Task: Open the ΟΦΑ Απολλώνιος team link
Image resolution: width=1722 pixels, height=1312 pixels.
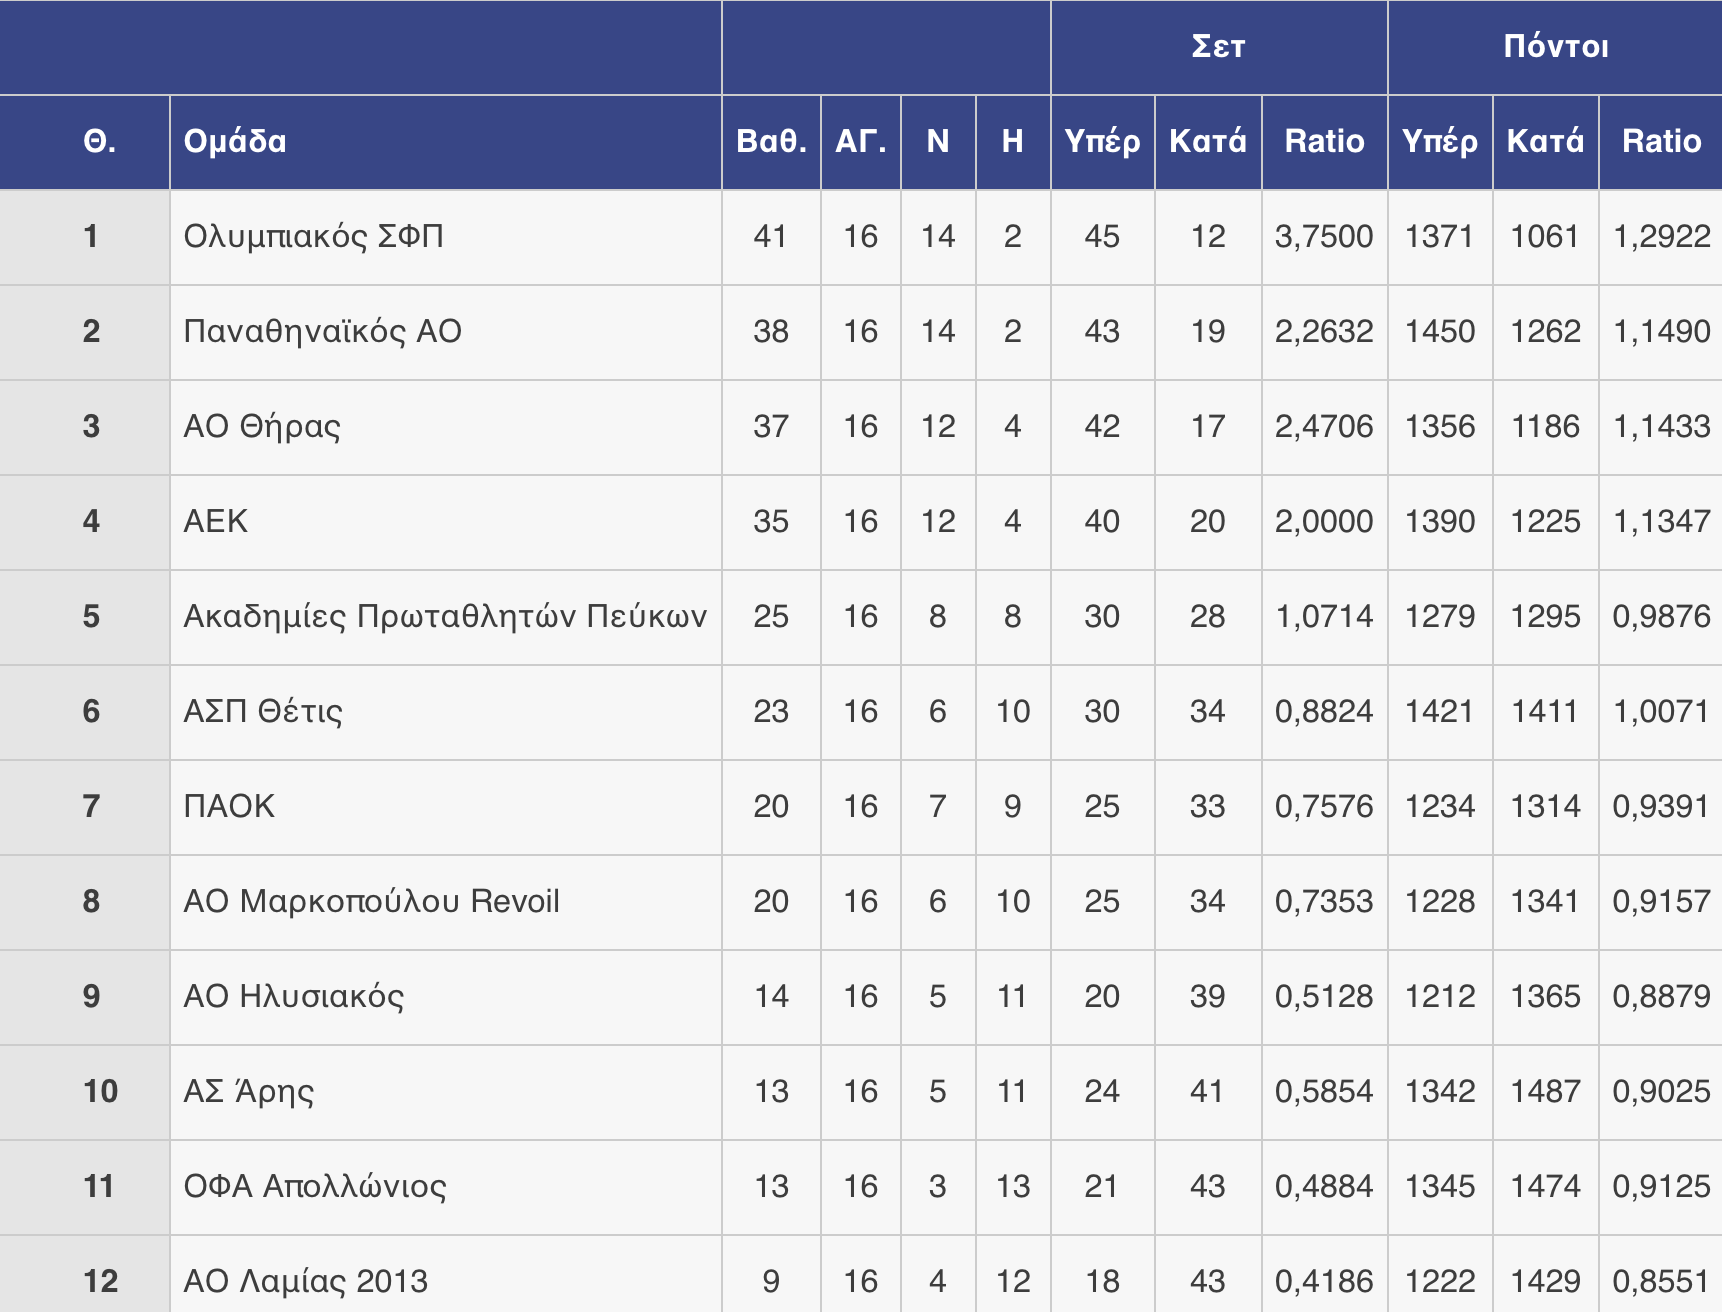Action: pyautogui.click(x=315, y=1187)
